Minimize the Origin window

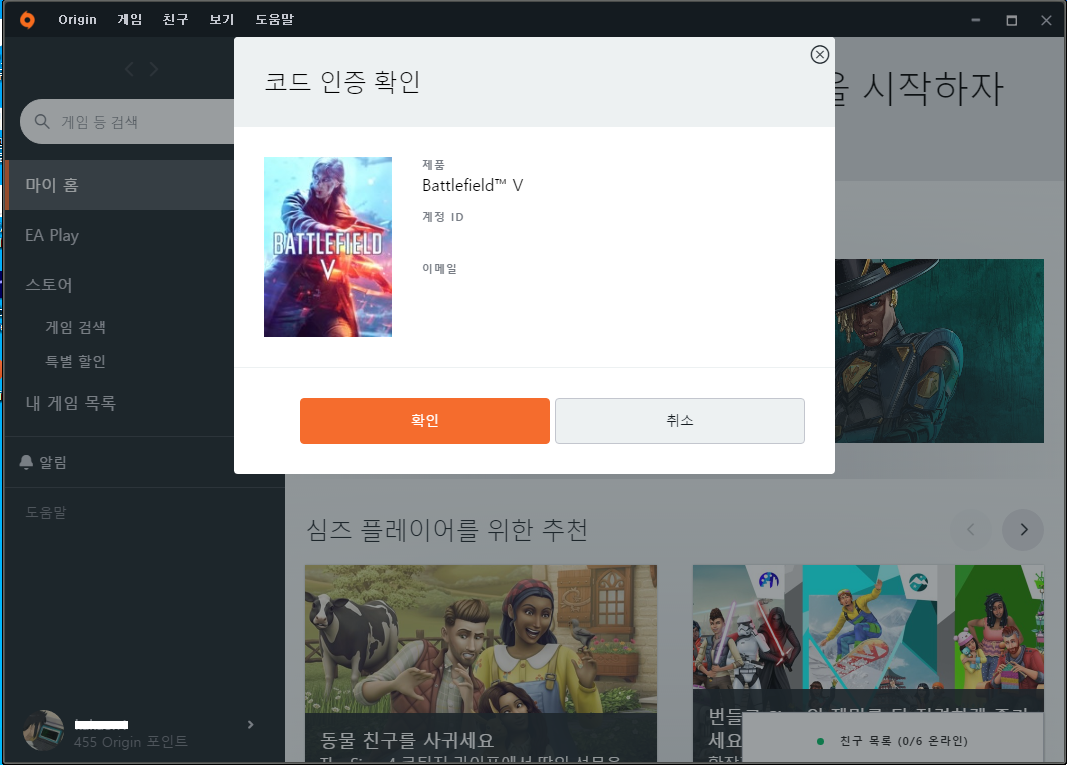coord(976,20)
